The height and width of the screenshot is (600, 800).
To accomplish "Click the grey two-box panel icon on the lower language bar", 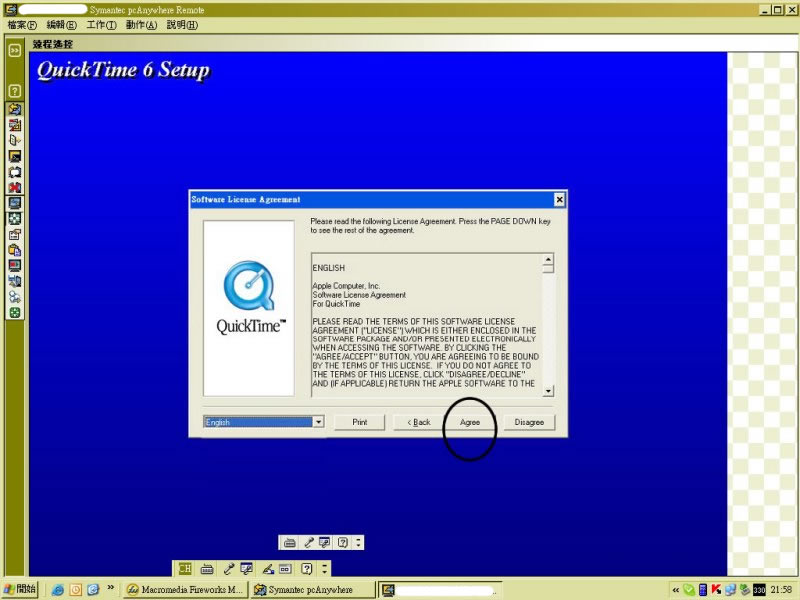I will 285,568.
